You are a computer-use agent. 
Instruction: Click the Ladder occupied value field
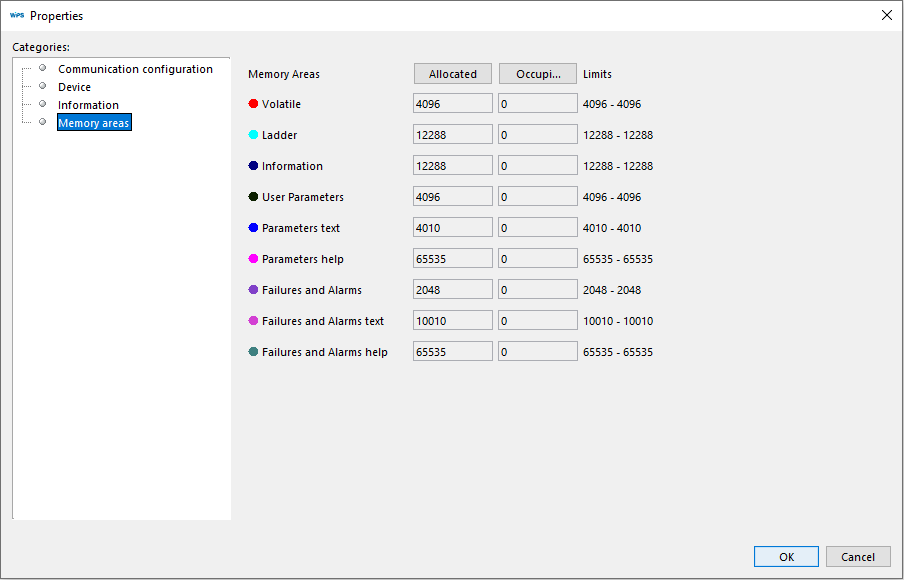point(537,134)
